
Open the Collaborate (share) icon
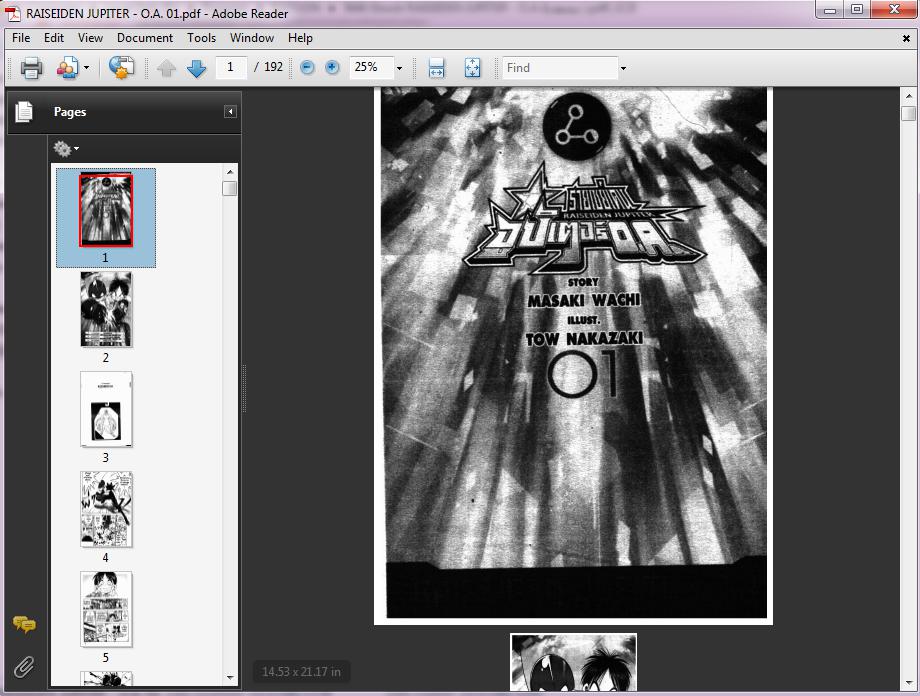(67, 68)
